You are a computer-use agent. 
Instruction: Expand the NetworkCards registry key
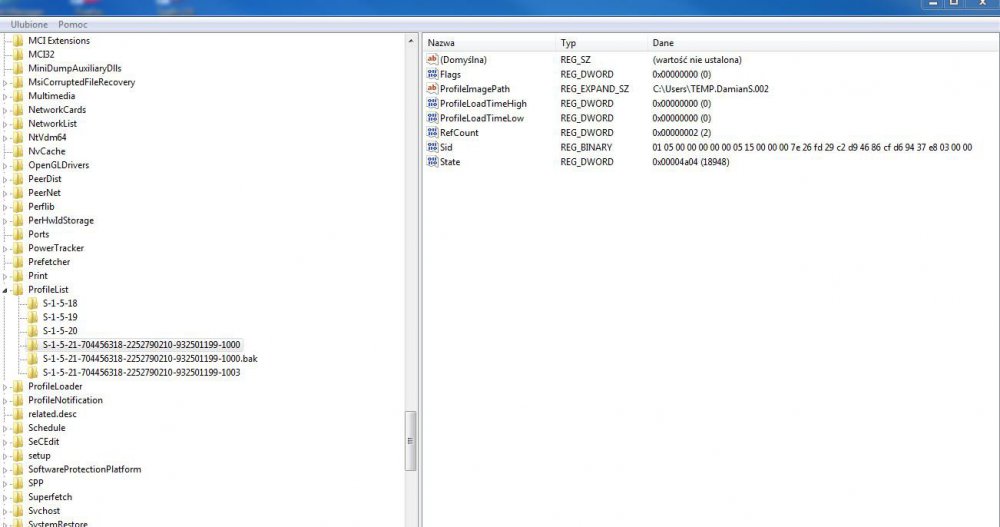pos(6,110)
